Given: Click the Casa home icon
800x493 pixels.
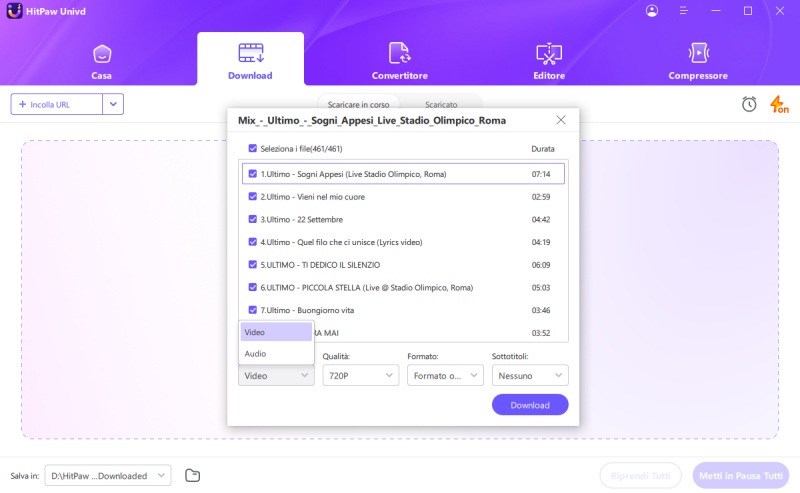Looking at the screenshot, I should point(102,54).
